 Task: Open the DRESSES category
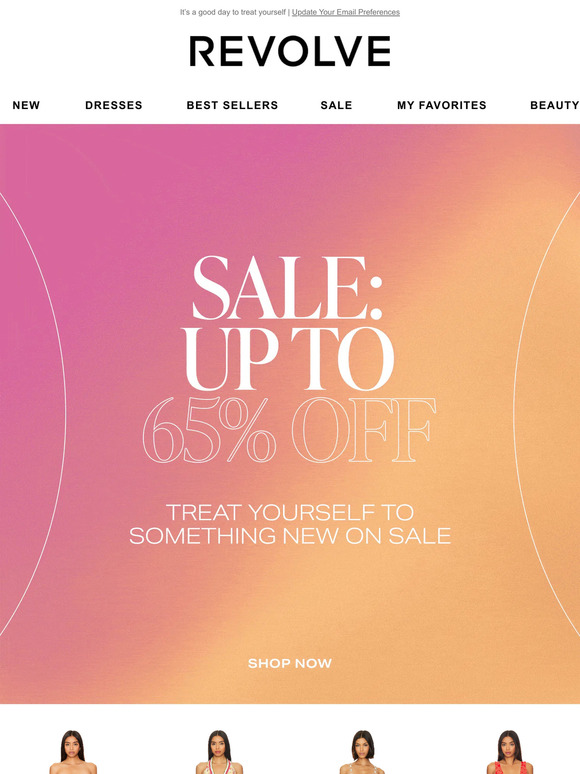point(114,105)
